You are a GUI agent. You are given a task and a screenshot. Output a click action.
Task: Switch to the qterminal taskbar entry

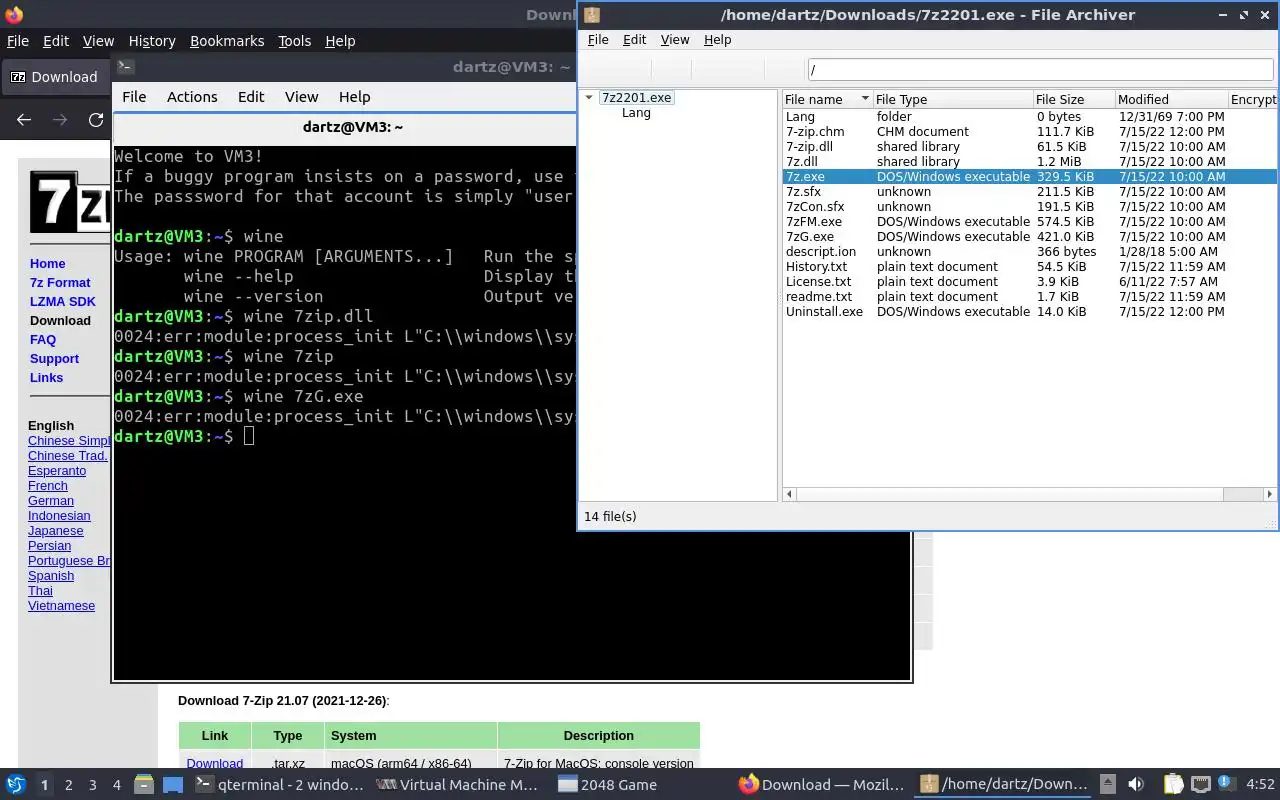point(279,785)
